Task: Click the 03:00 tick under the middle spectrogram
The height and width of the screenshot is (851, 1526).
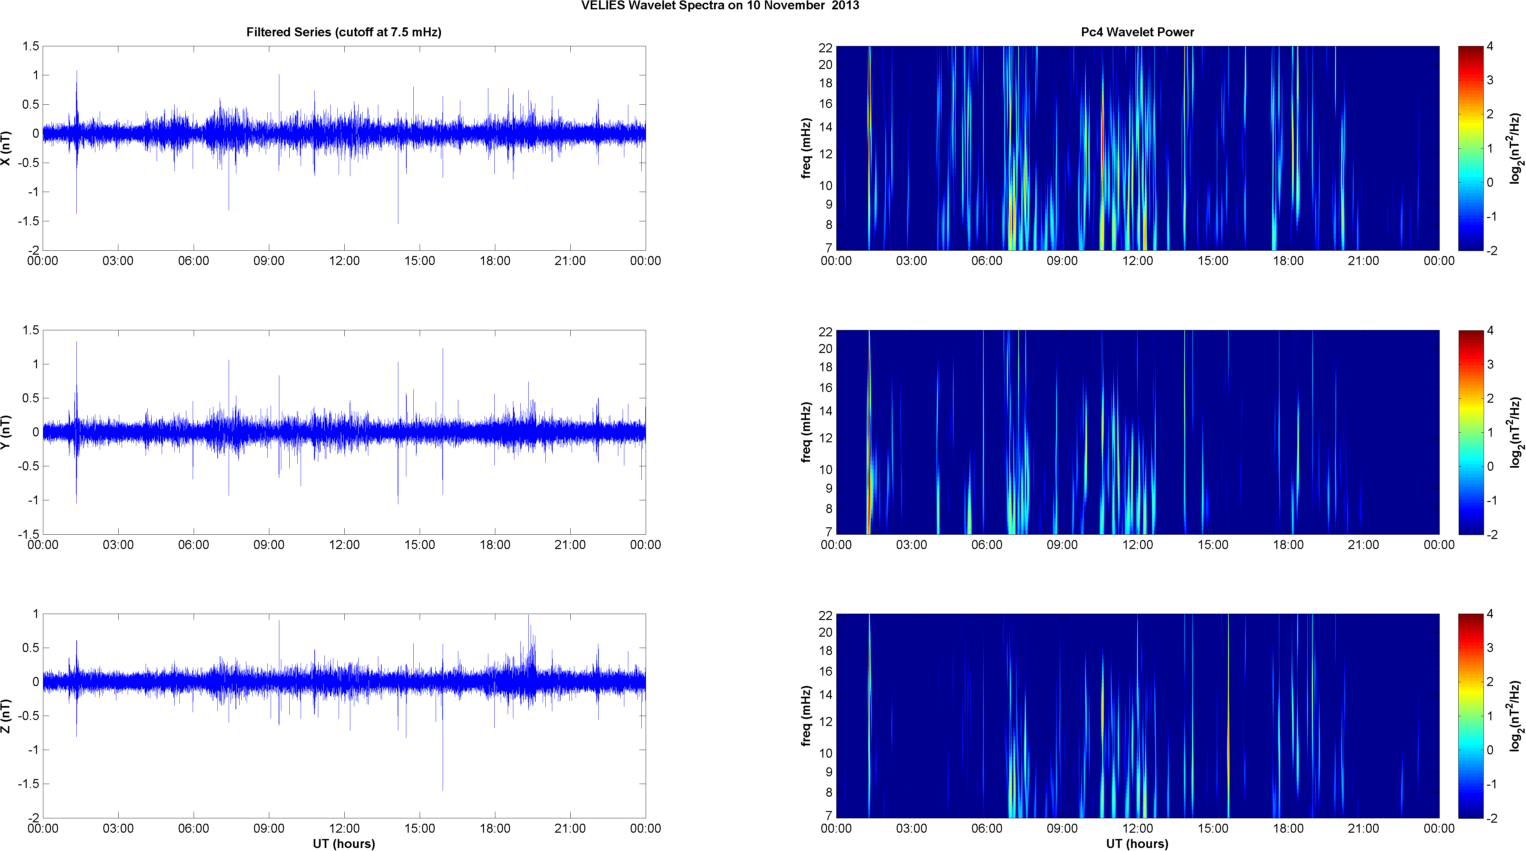Action: [x=911, y=545]
